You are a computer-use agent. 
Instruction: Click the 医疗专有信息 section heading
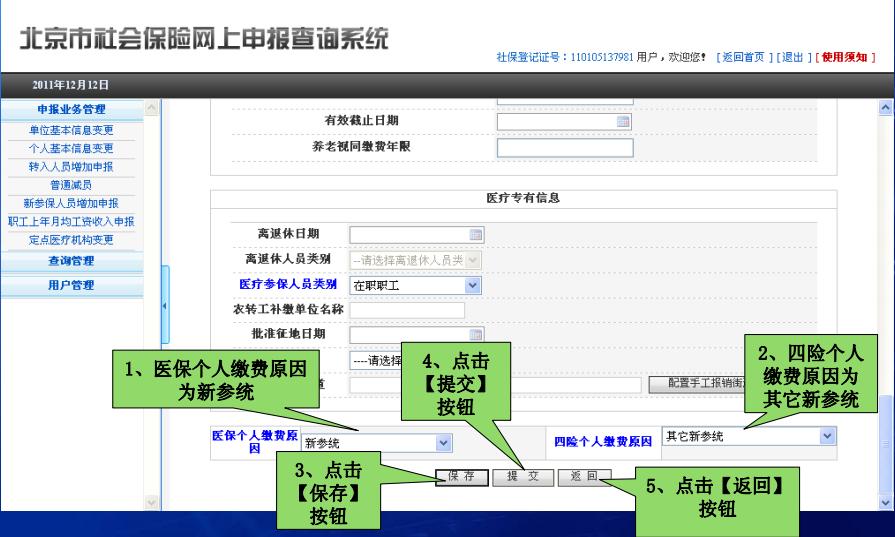pos(523,198)
